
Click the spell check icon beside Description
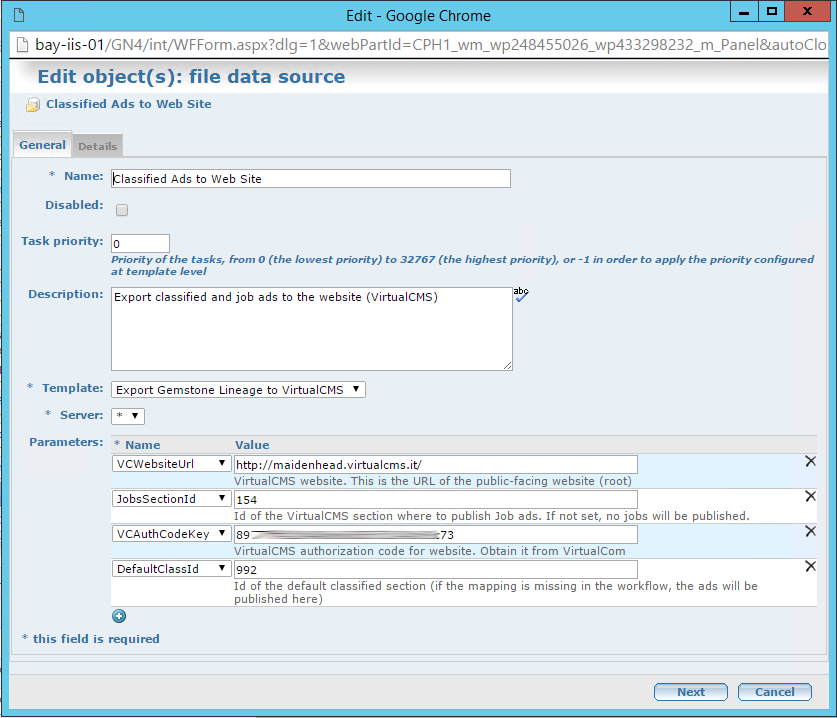521,294
